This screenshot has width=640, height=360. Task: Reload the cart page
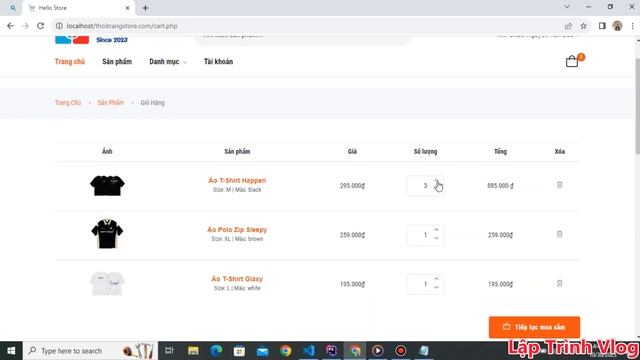[x=40, y=26]
